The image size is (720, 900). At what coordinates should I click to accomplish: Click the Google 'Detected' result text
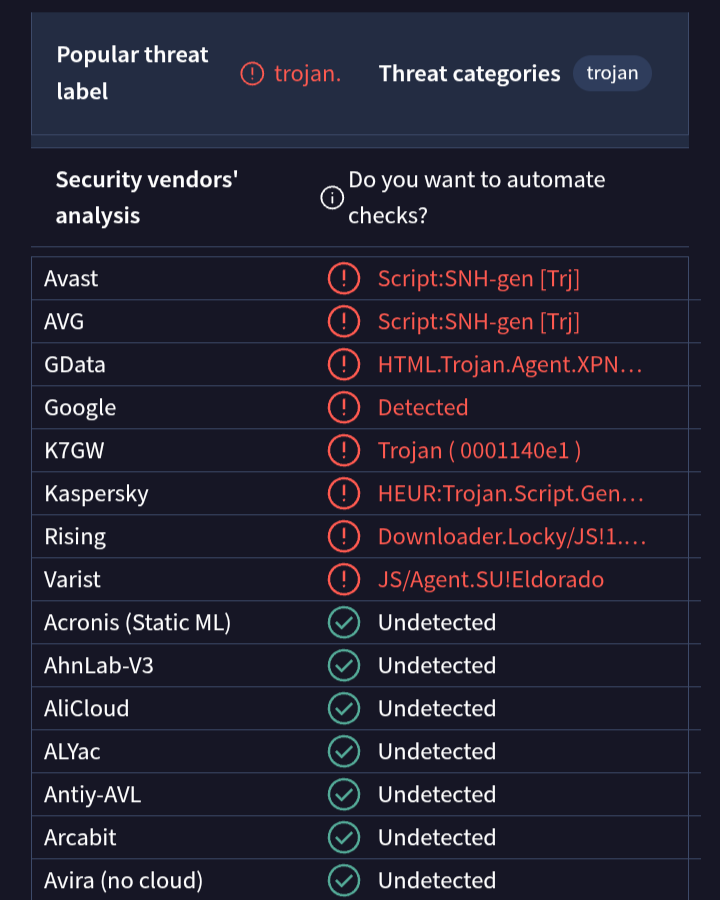423,408
